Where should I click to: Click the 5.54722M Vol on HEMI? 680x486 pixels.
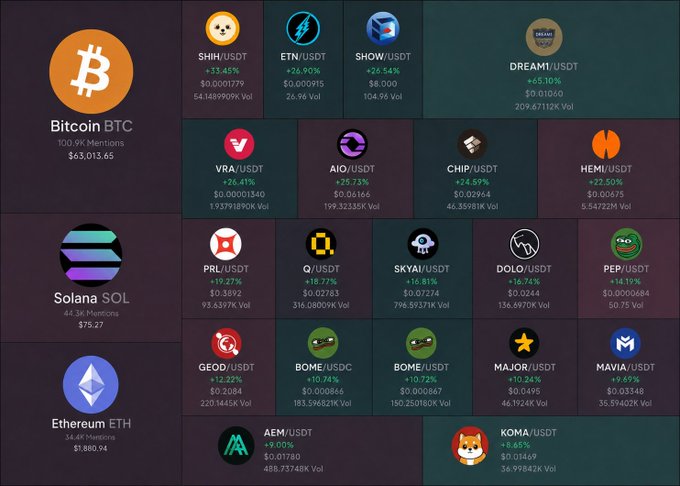606,207
